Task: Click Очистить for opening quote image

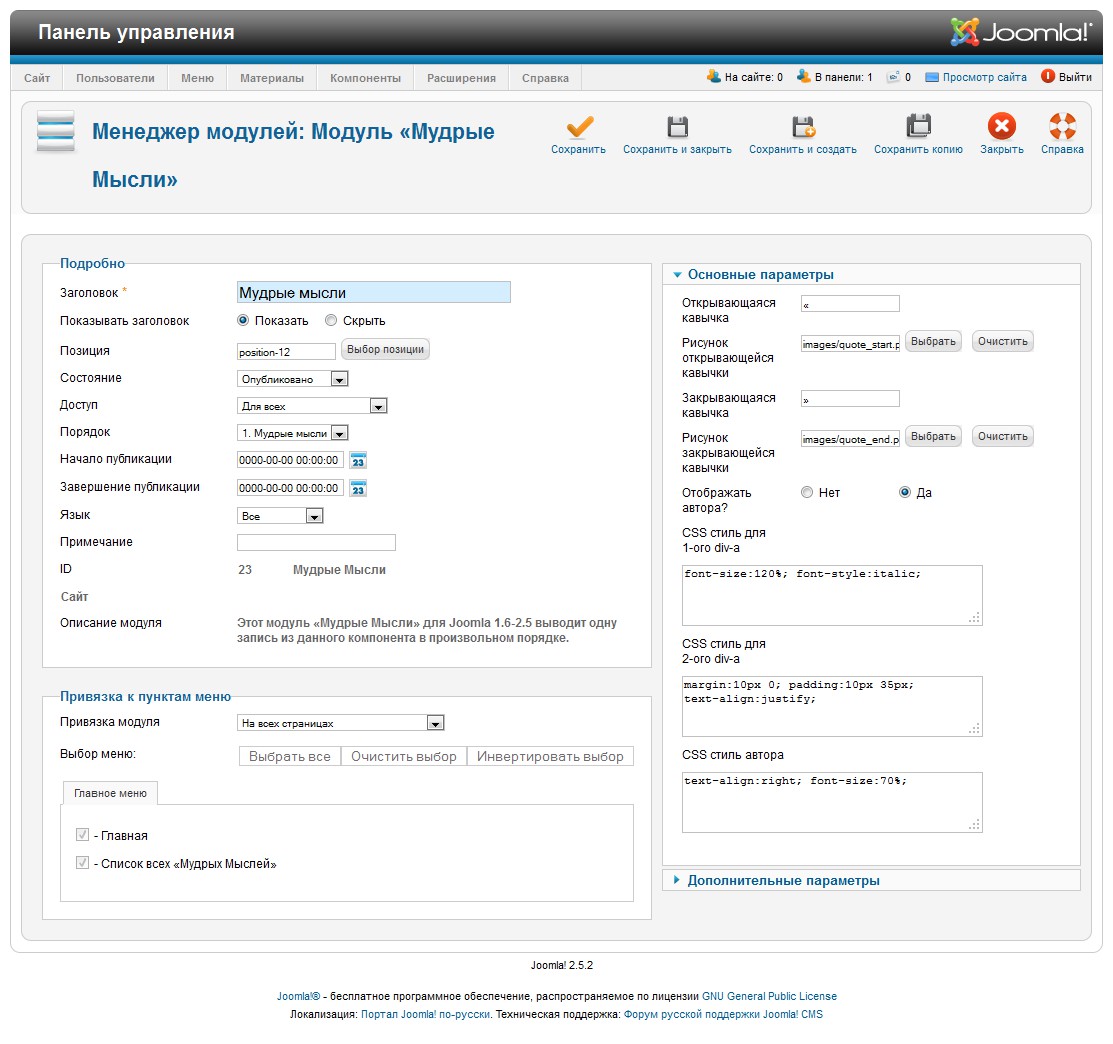Action: click(x=1003, y=341)
